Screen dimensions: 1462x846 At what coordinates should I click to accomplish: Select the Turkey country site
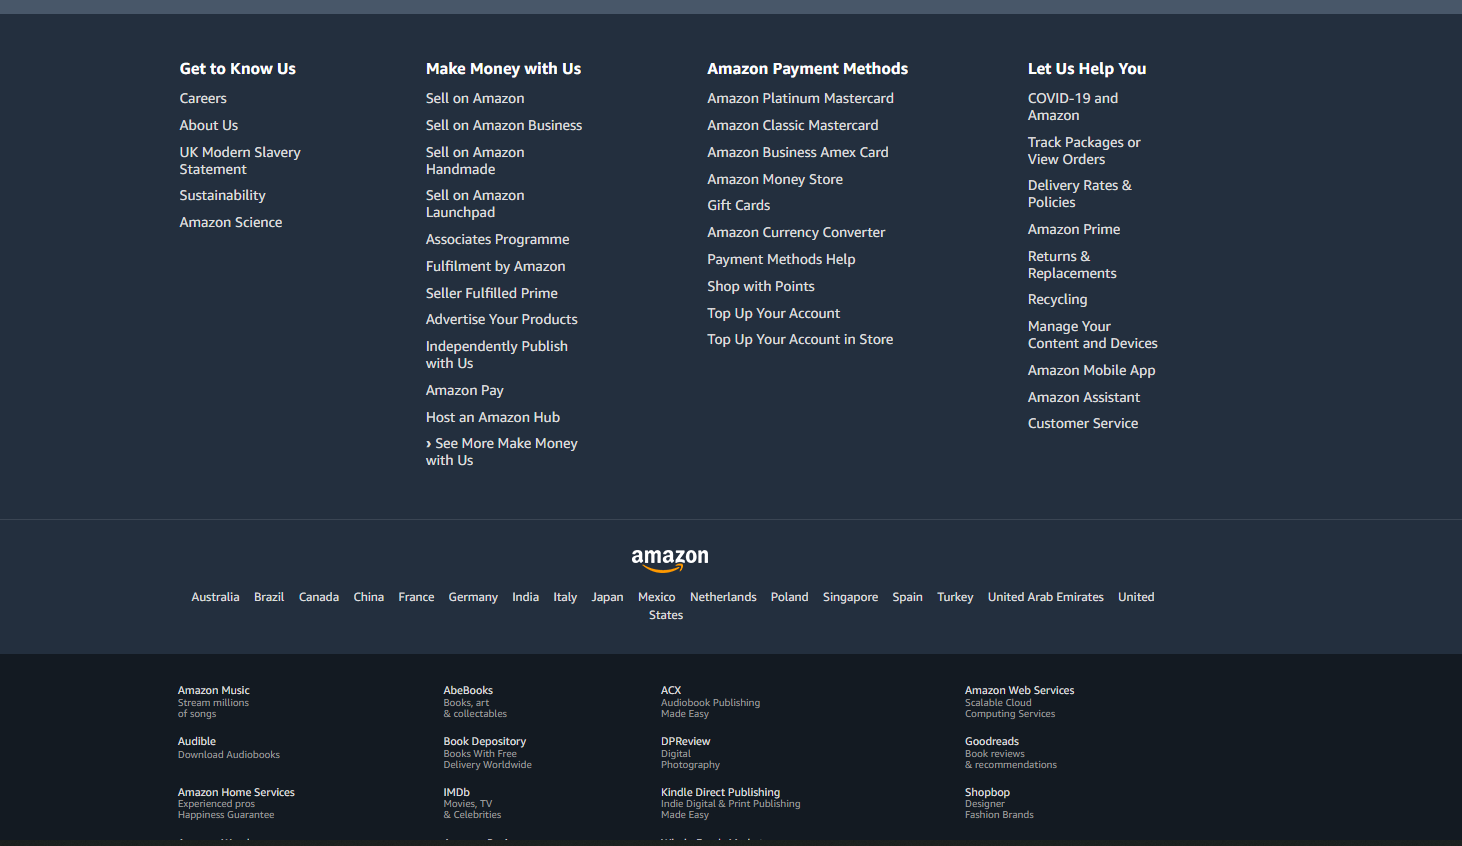[955, 597]
